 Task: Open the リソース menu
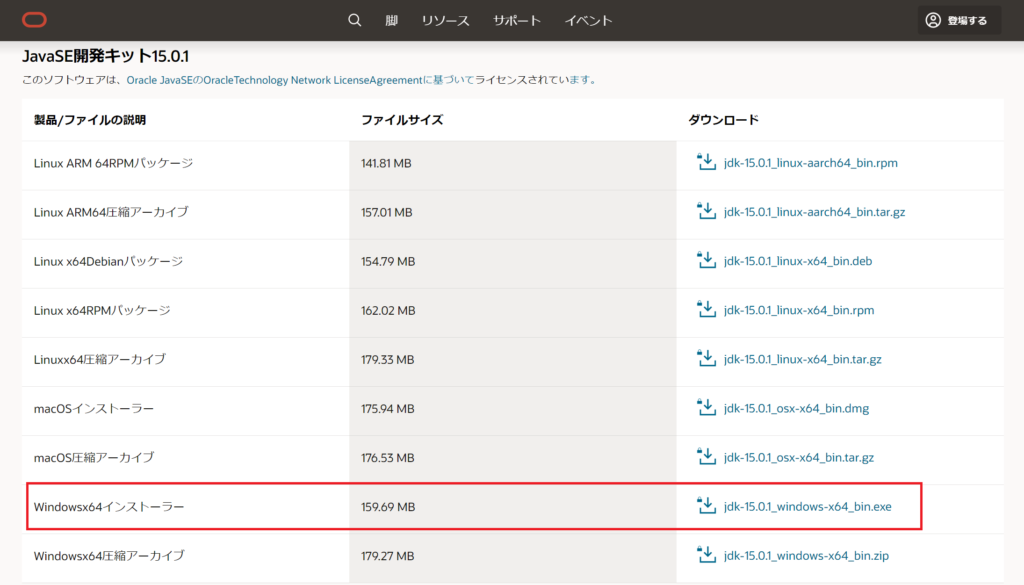445,20
